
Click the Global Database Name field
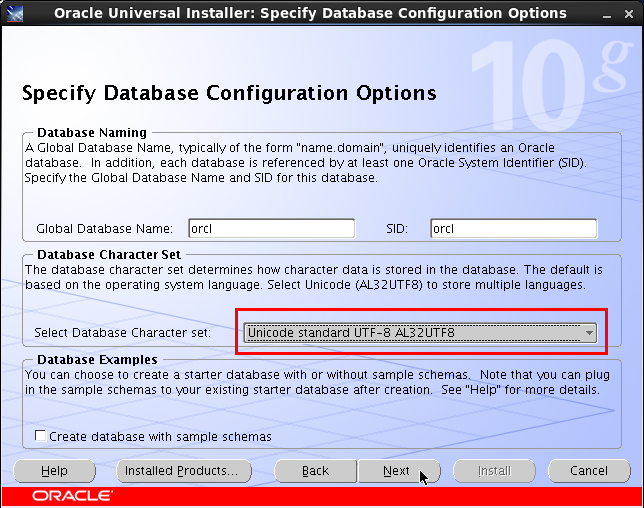click(271, 228)
